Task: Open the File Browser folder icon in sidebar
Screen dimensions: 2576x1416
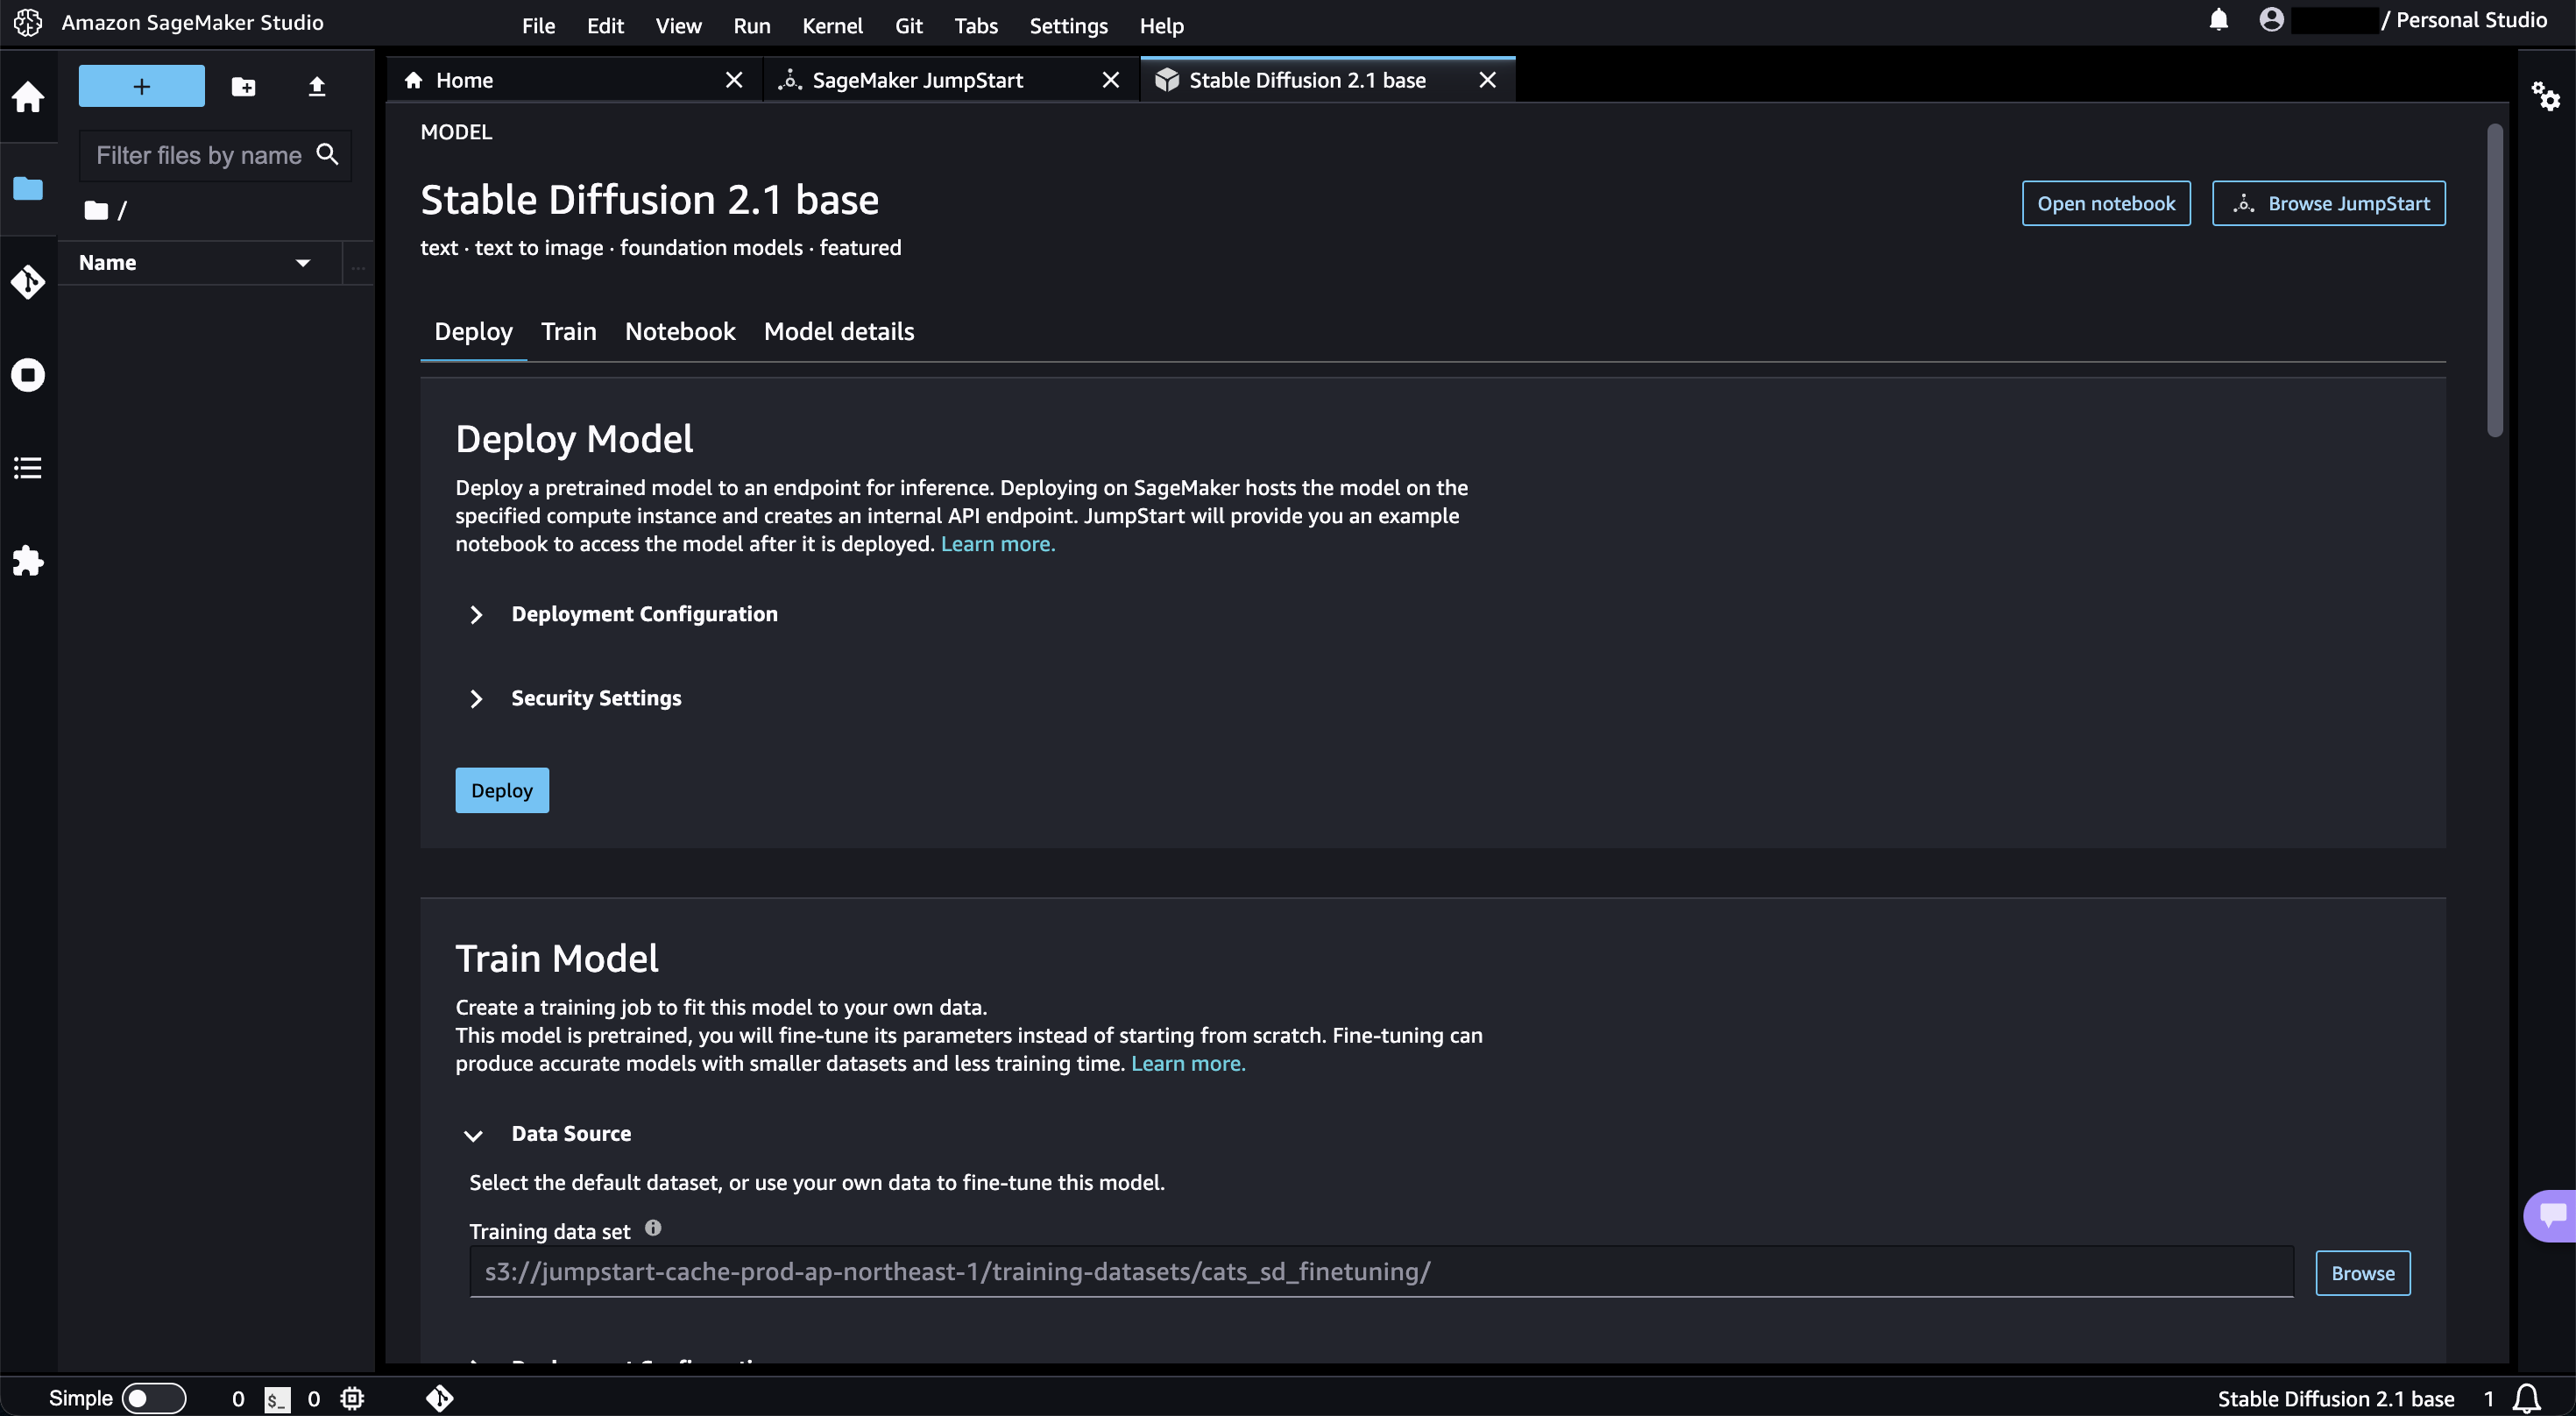Action: pos(28,188)
